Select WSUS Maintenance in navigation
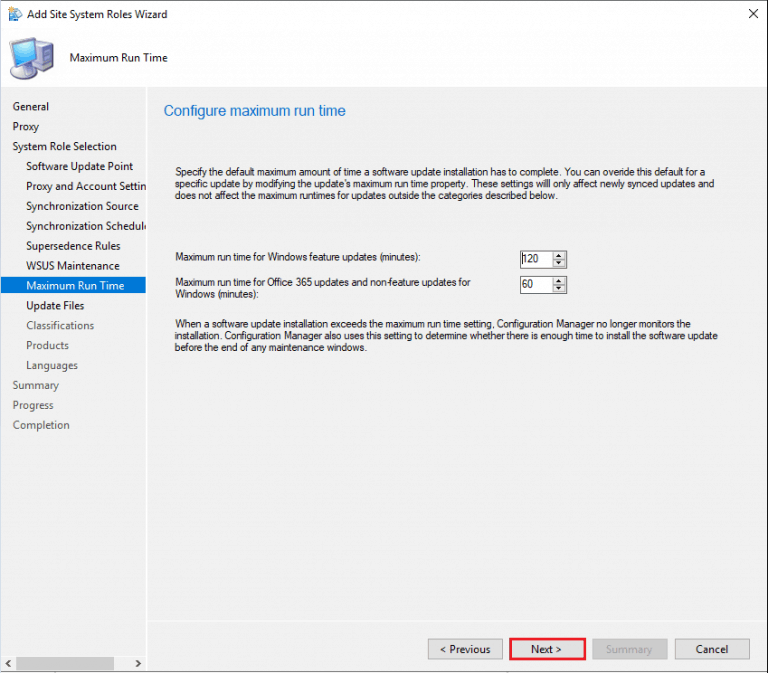 72,266
